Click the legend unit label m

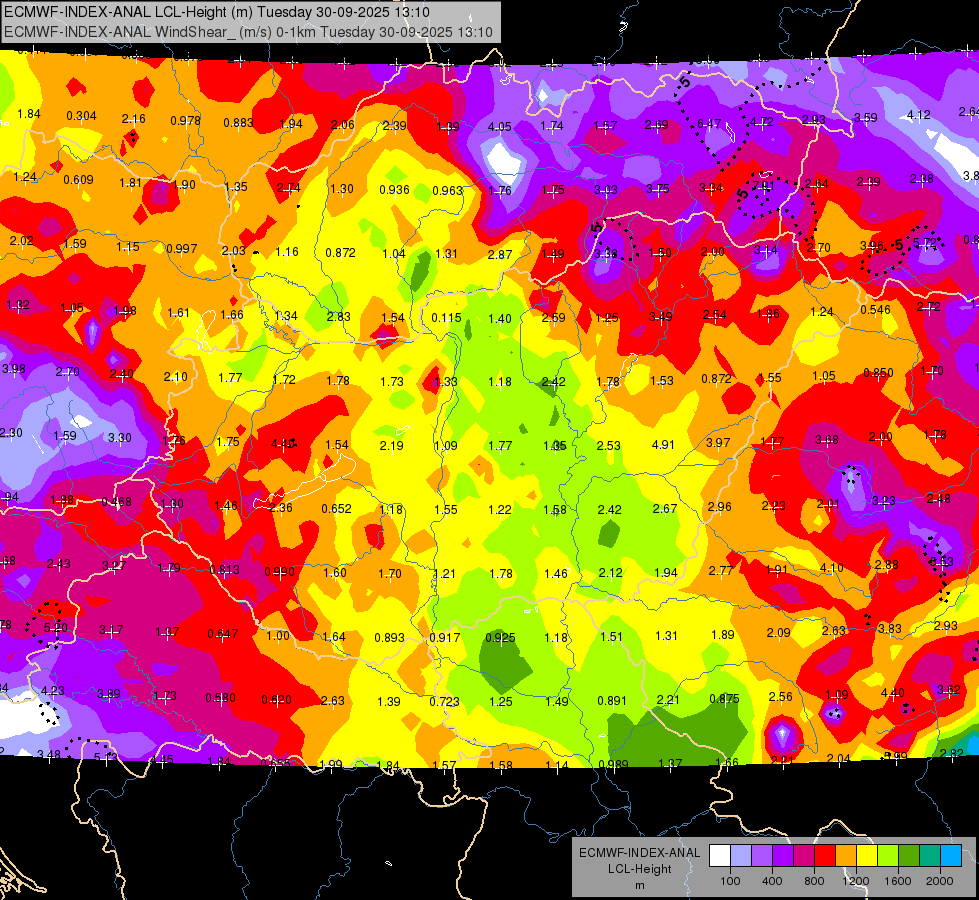click(639, 885)
